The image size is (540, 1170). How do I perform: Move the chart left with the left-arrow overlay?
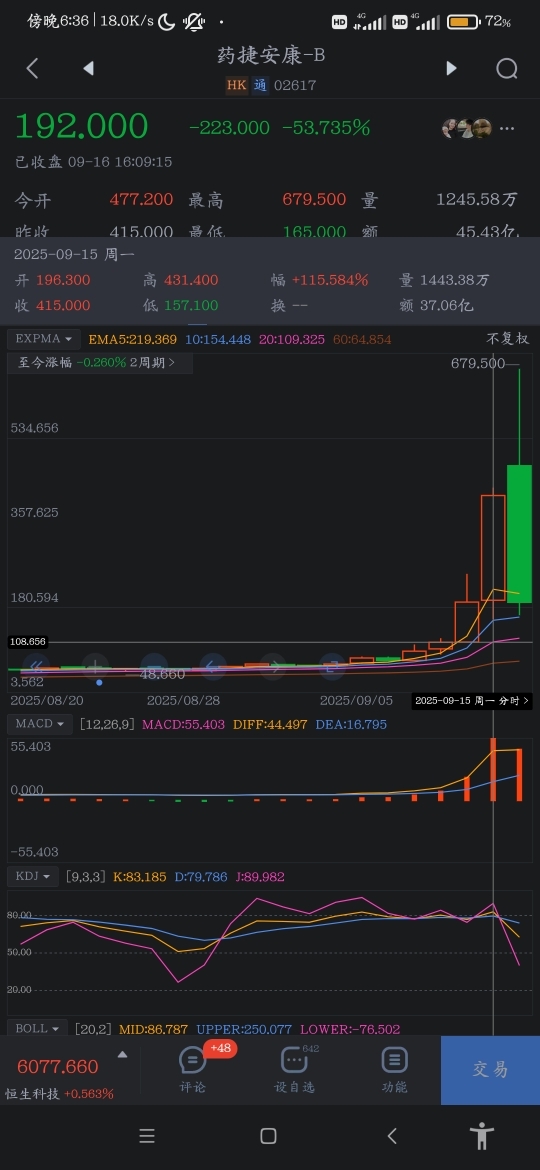click(x=213, y=666)
